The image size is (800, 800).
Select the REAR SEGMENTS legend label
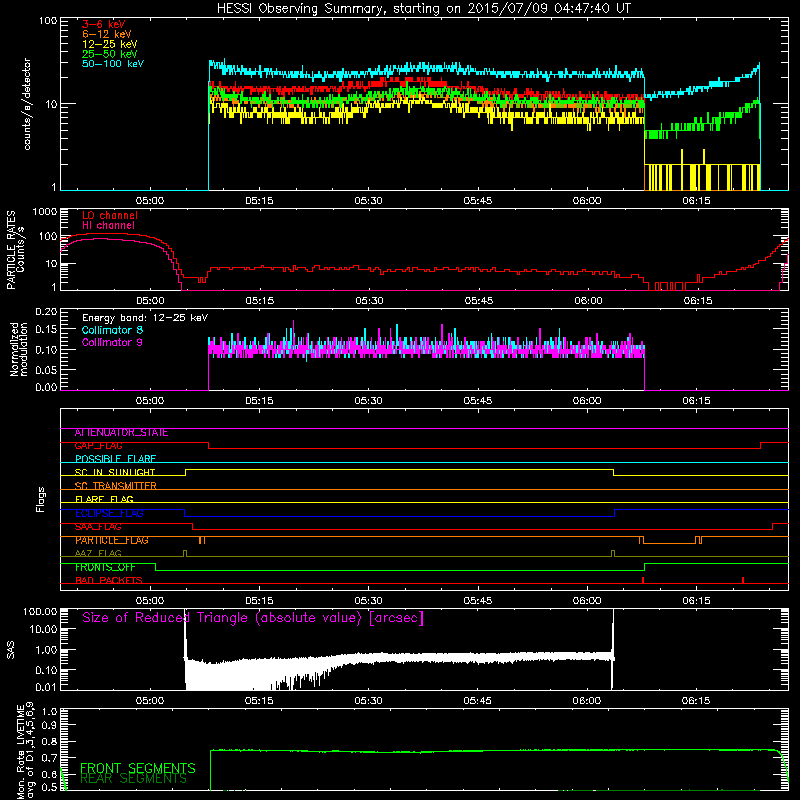(x=133, y=779)
